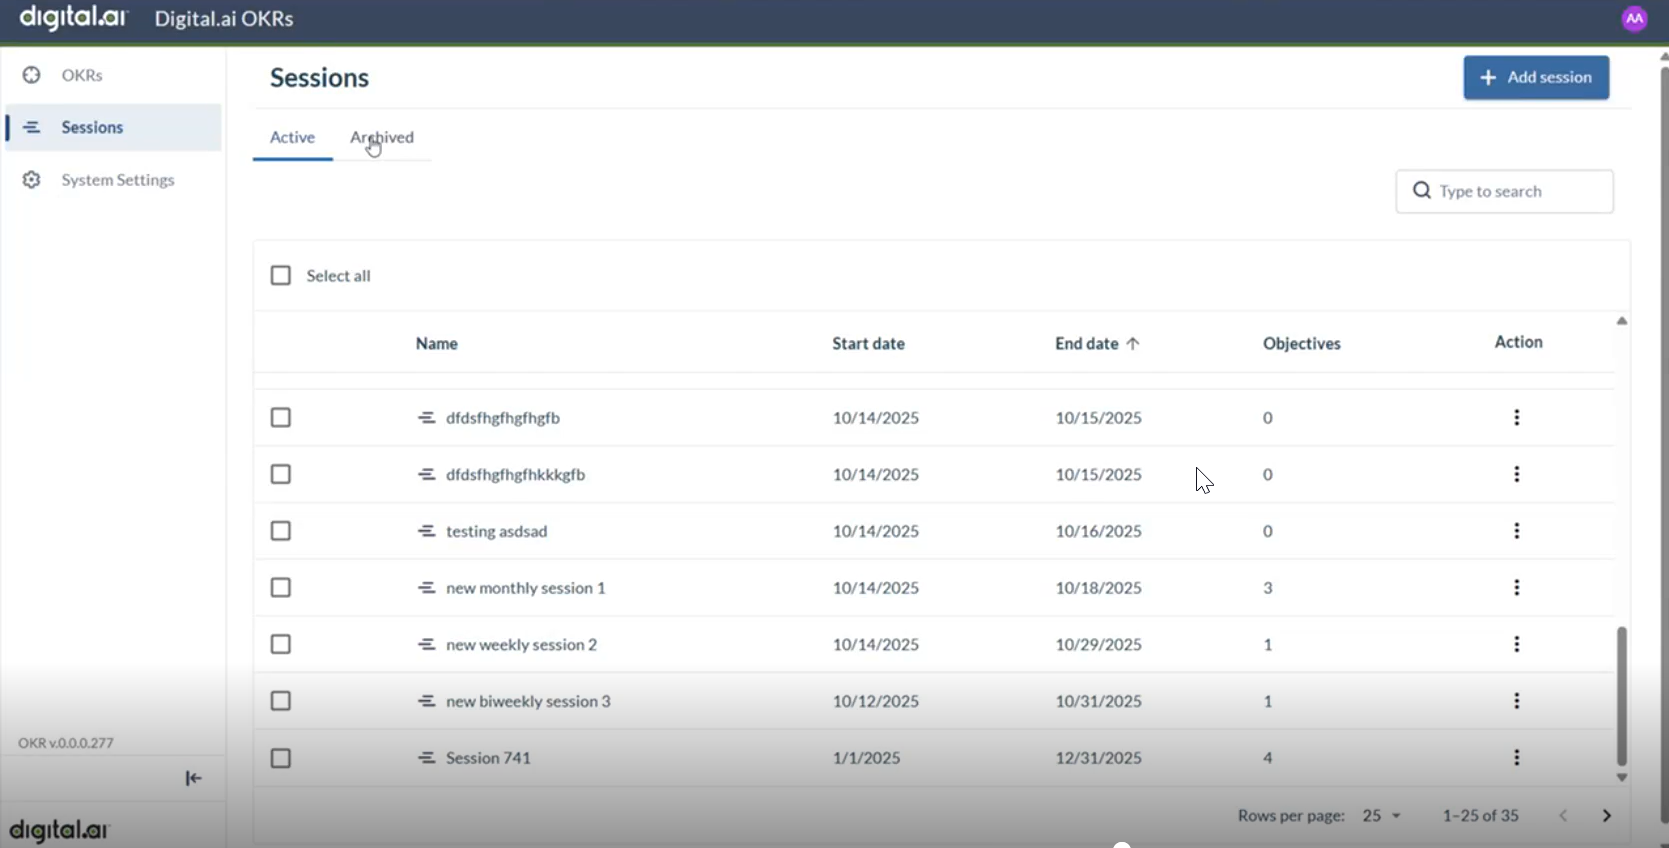Click session icon beside dfdsfhgfhgfhgfb
This screenshot has width=1669, height=848.
[426, 417]
